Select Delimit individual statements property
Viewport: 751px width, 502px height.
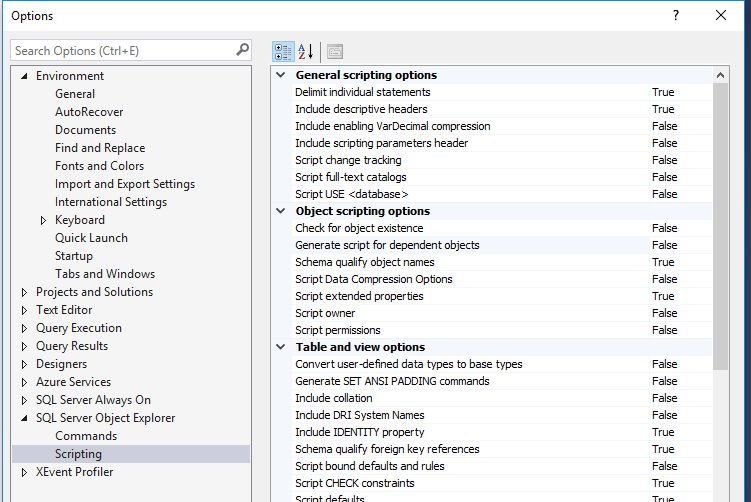coord(363,92)
